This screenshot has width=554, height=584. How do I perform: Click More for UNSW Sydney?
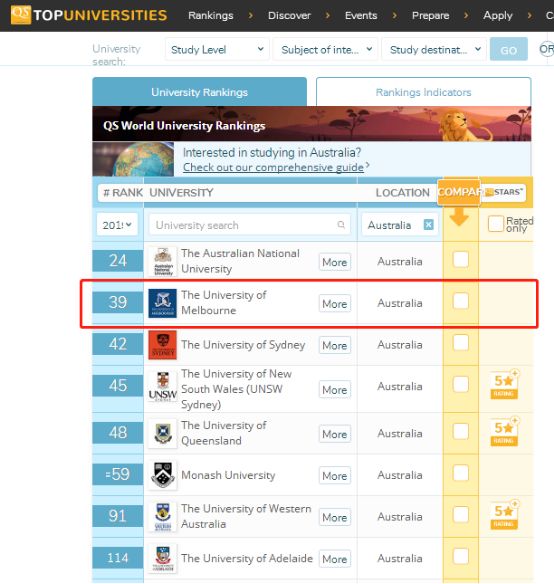(x=335, y=390)
